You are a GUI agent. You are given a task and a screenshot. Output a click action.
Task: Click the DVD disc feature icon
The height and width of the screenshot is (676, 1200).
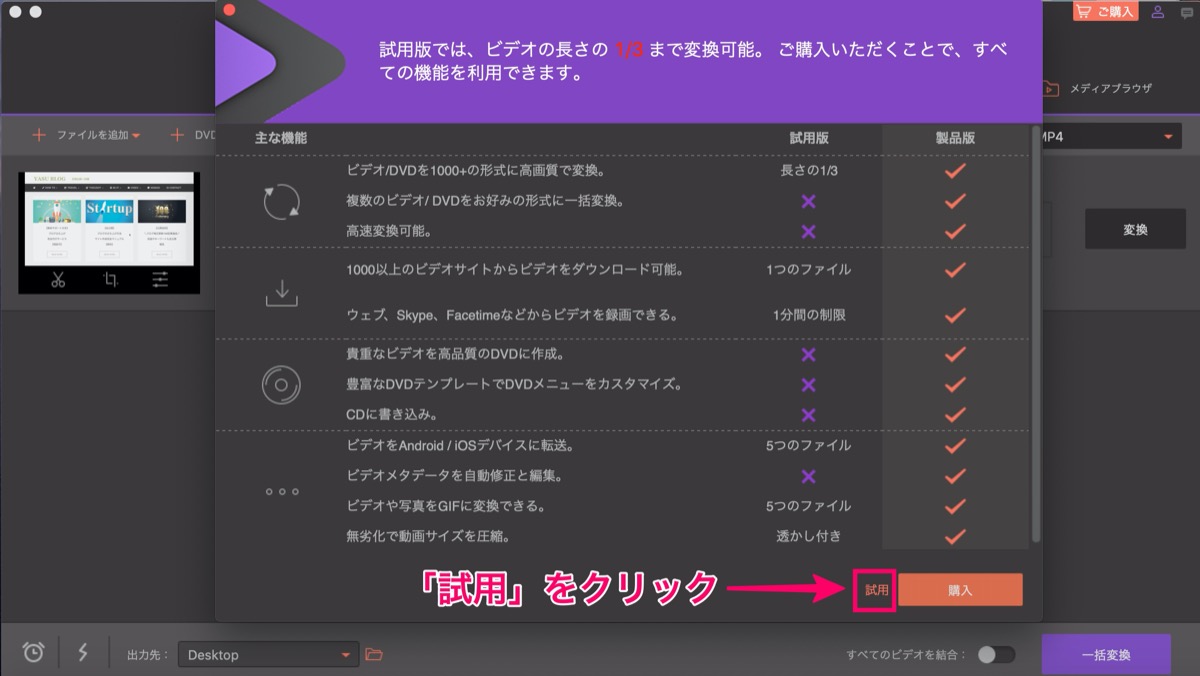[x=281, y=384]
